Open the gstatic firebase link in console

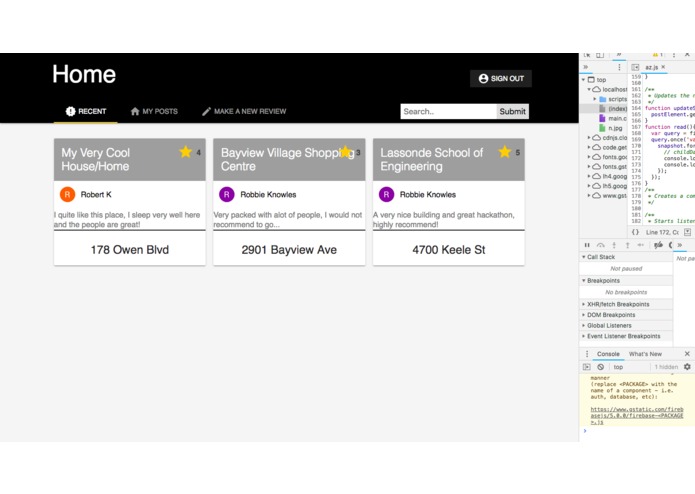click(636, 416)
